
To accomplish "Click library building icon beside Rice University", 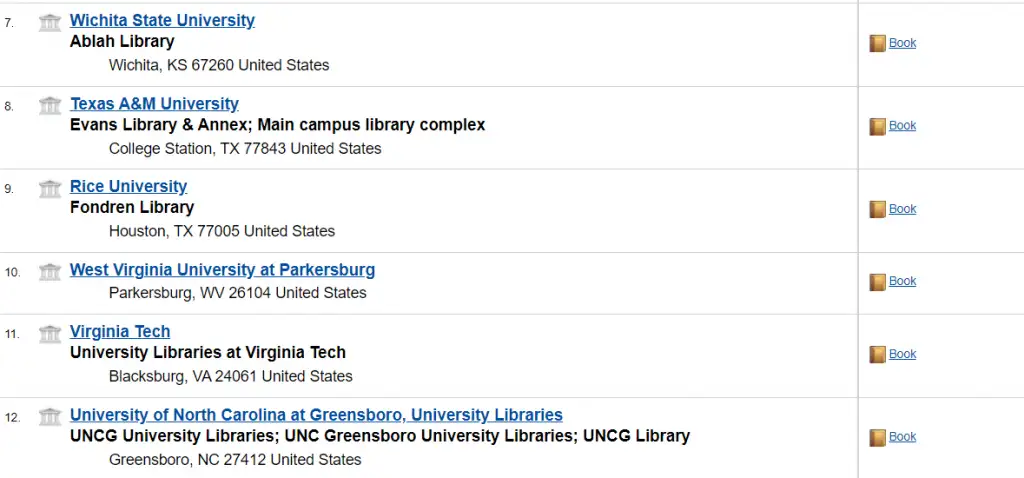I will [50, 188].
